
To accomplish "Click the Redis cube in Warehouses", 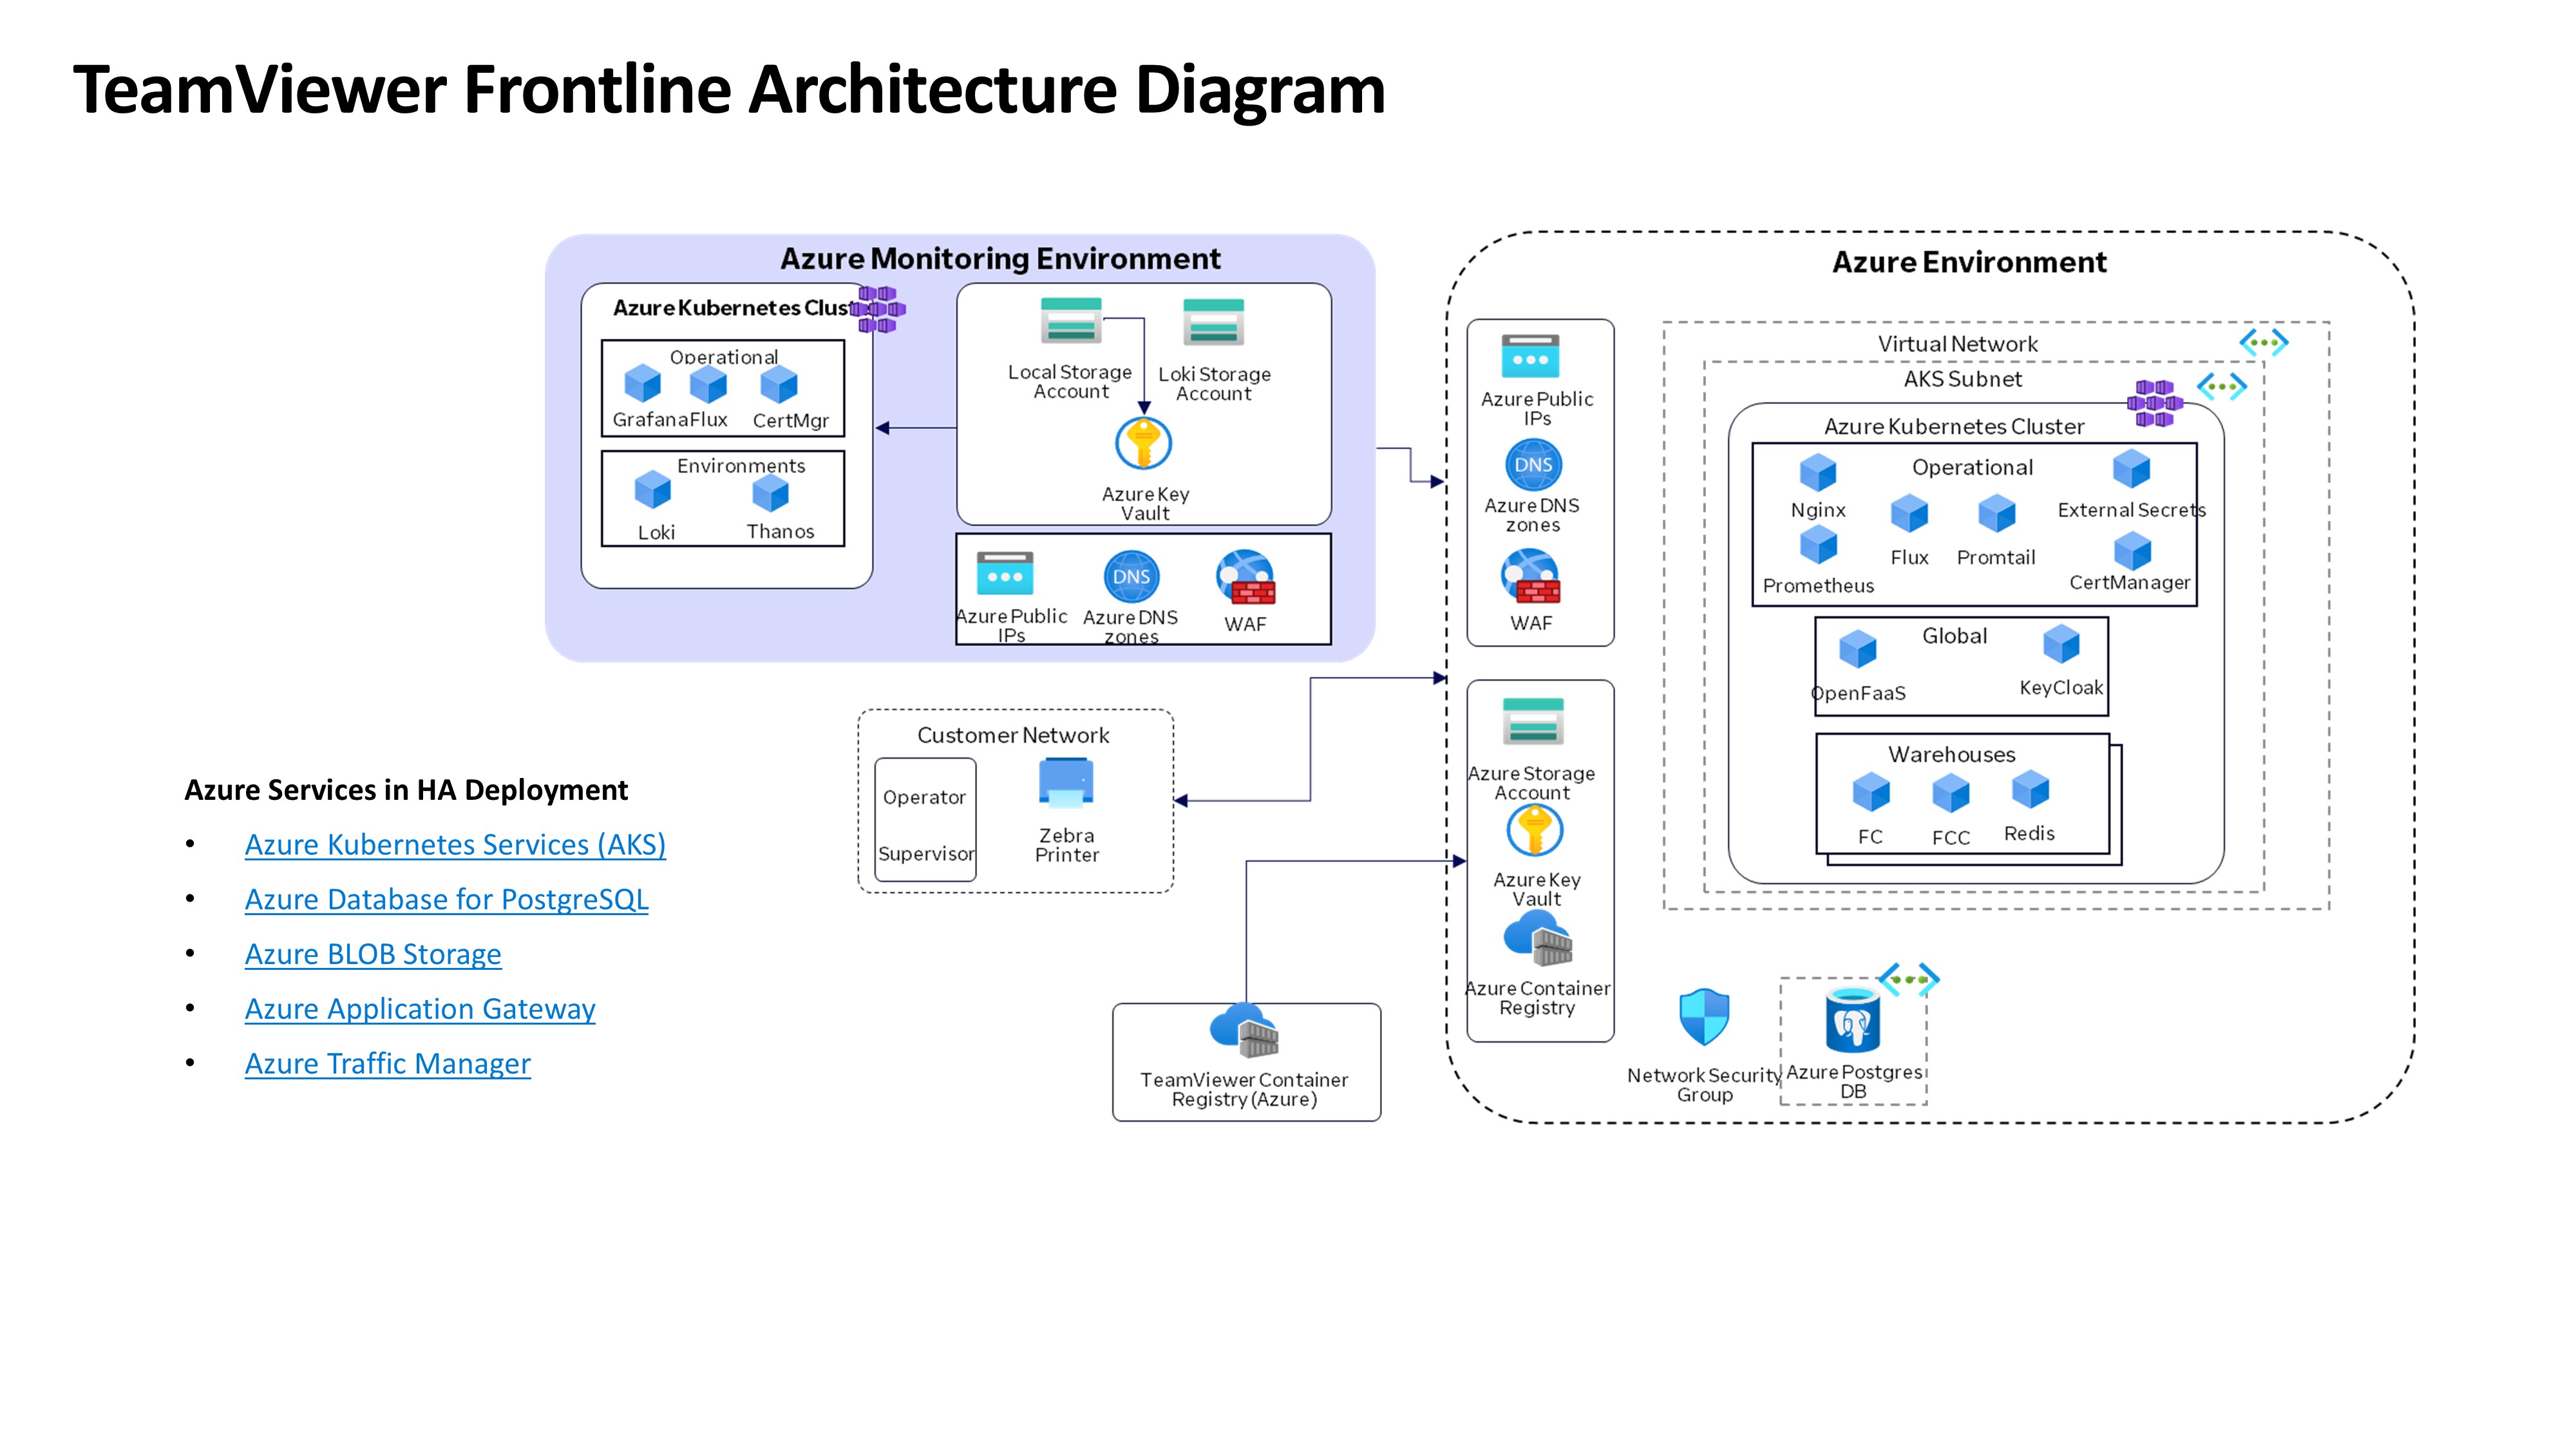I will pos(2030,790).
